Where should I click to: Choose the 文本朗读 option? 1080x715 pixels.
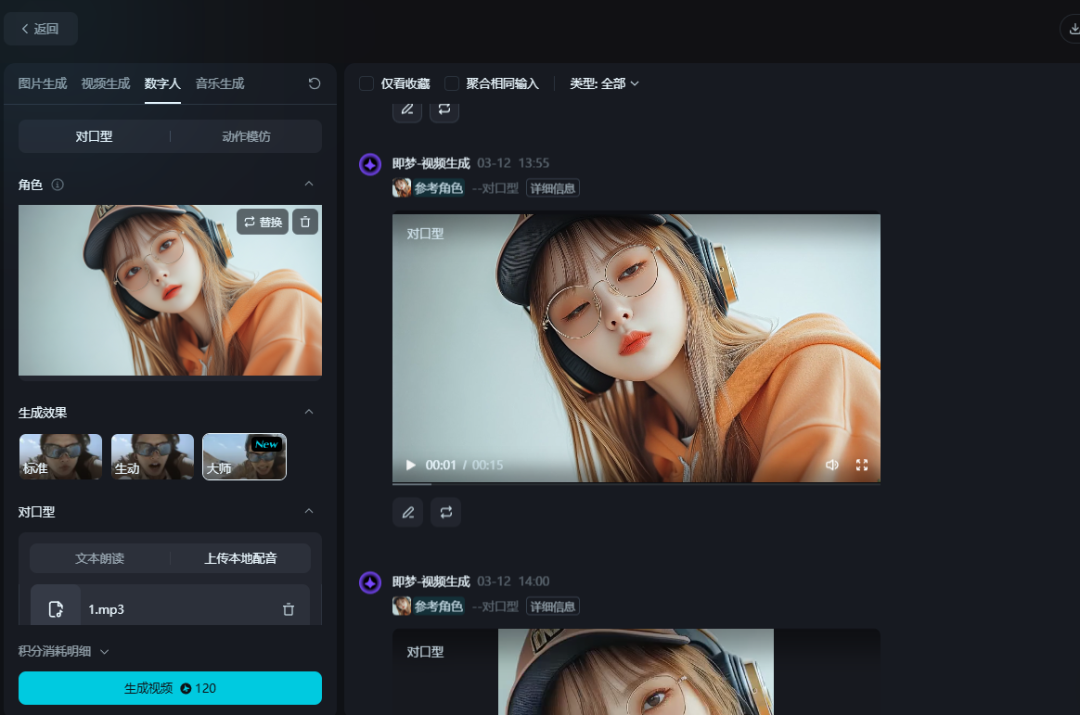click(x=100, y=559)
